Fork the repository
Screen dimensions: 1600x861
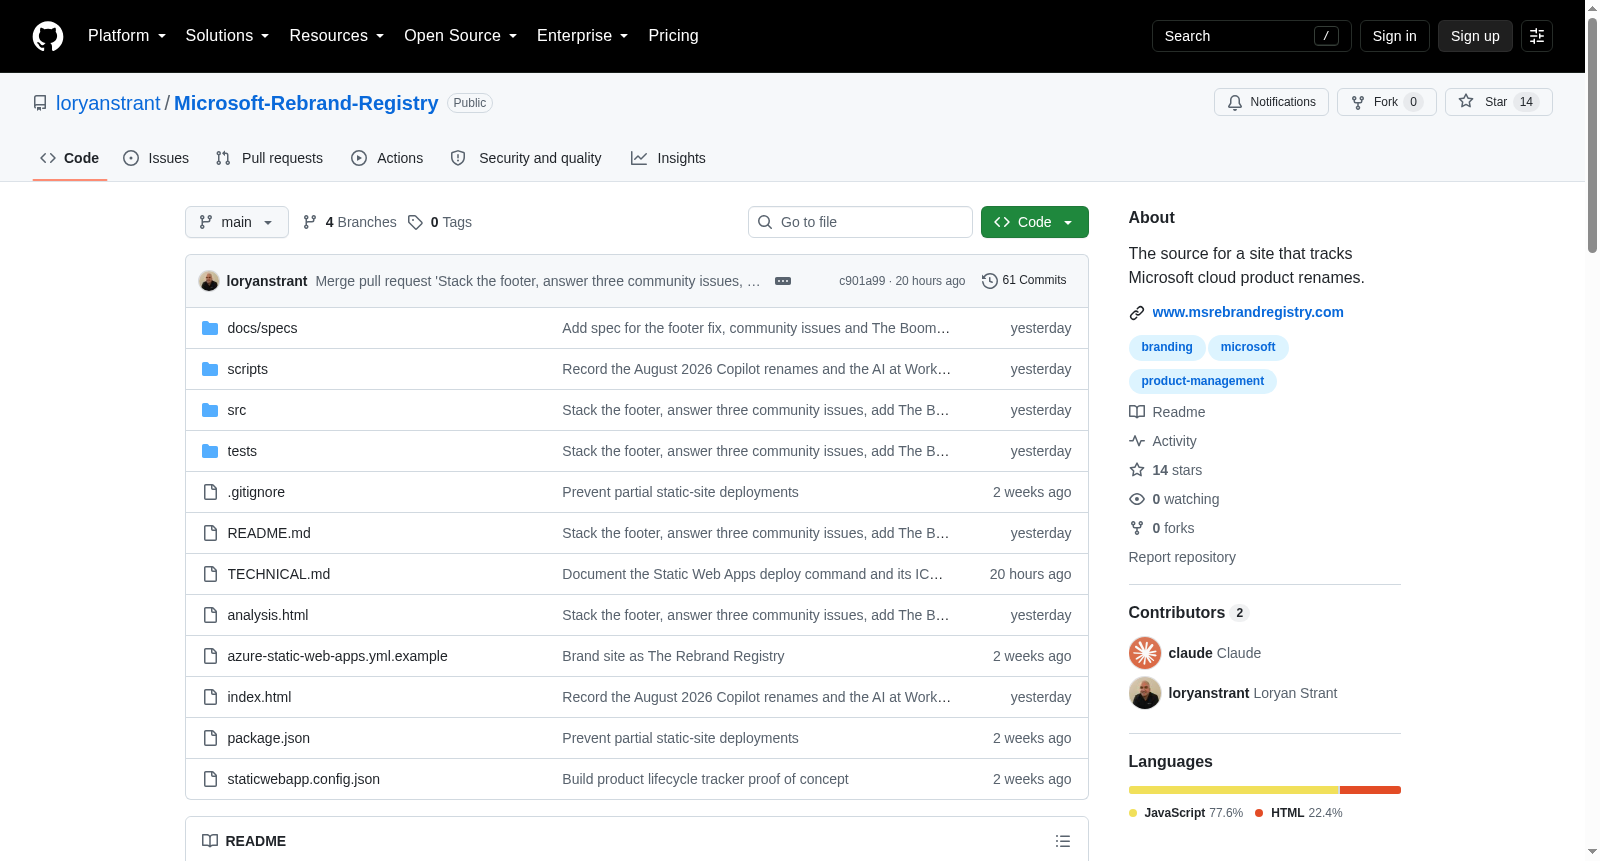(1386, 102)
